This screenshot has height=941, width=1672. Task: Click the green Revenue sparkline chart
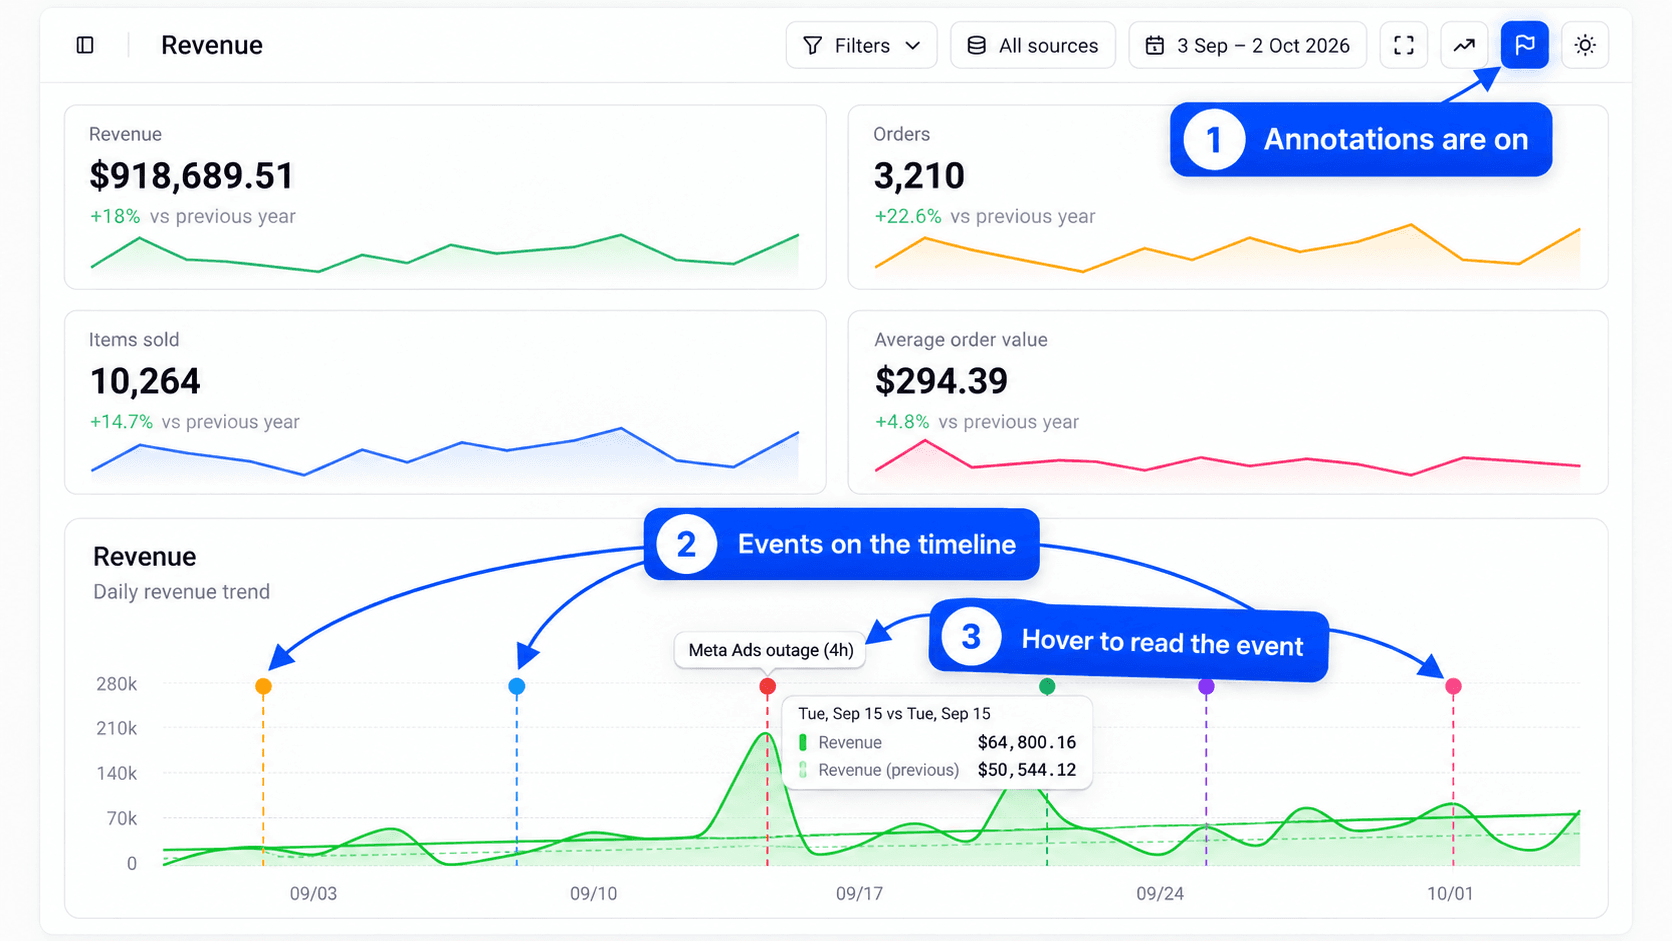coord(445,253)
